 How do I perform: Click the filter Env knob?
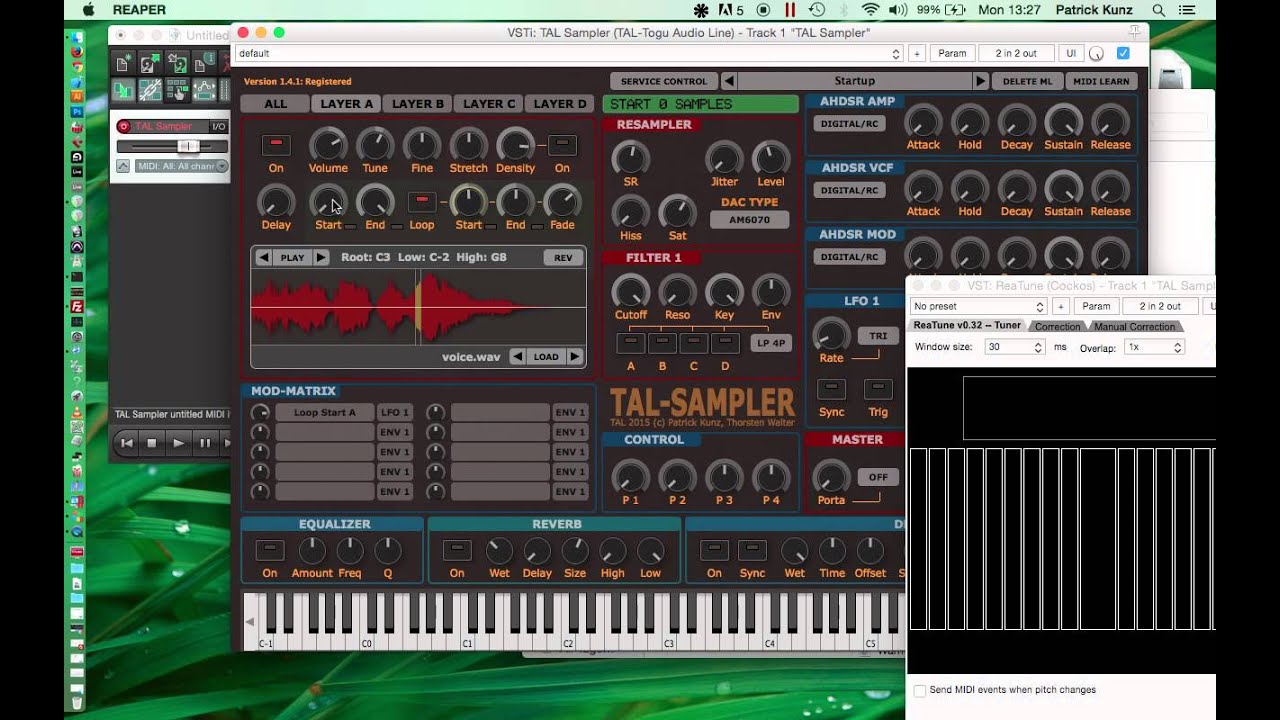point(771,291)
